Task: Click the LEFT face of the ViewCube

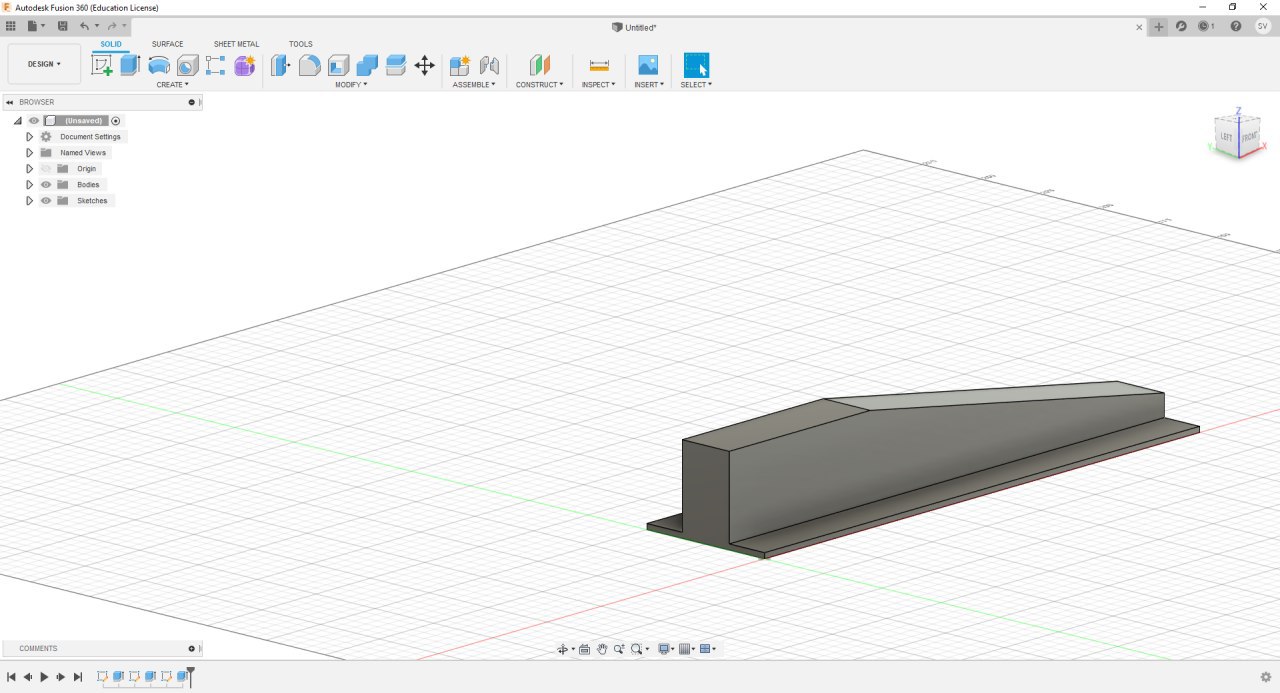Action: click(x=1227, y=137)
